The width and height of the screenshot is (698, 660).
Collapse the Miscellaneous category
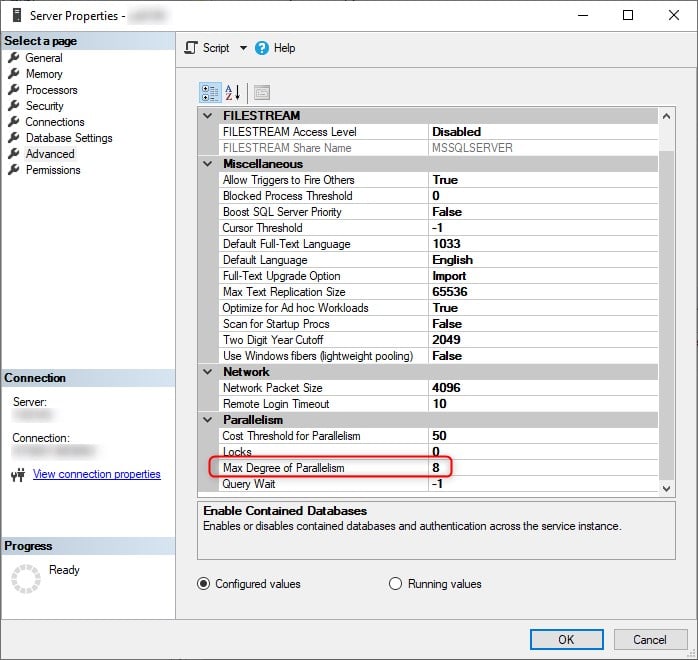point(207,164)
